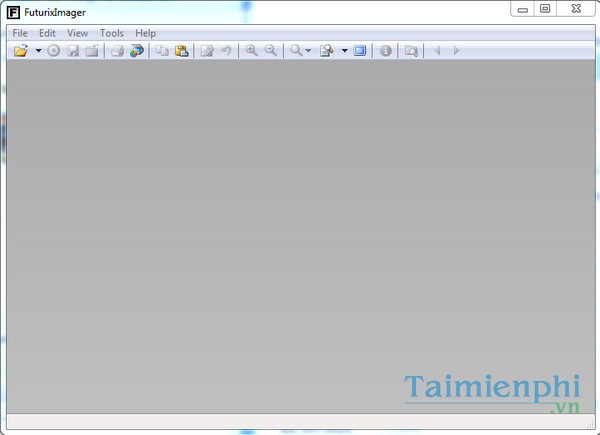This screenshot has height=435, width=600.
Task: Open the zoom level dropdown arrow
Action: pyautogui.click(x=308, y=51)
